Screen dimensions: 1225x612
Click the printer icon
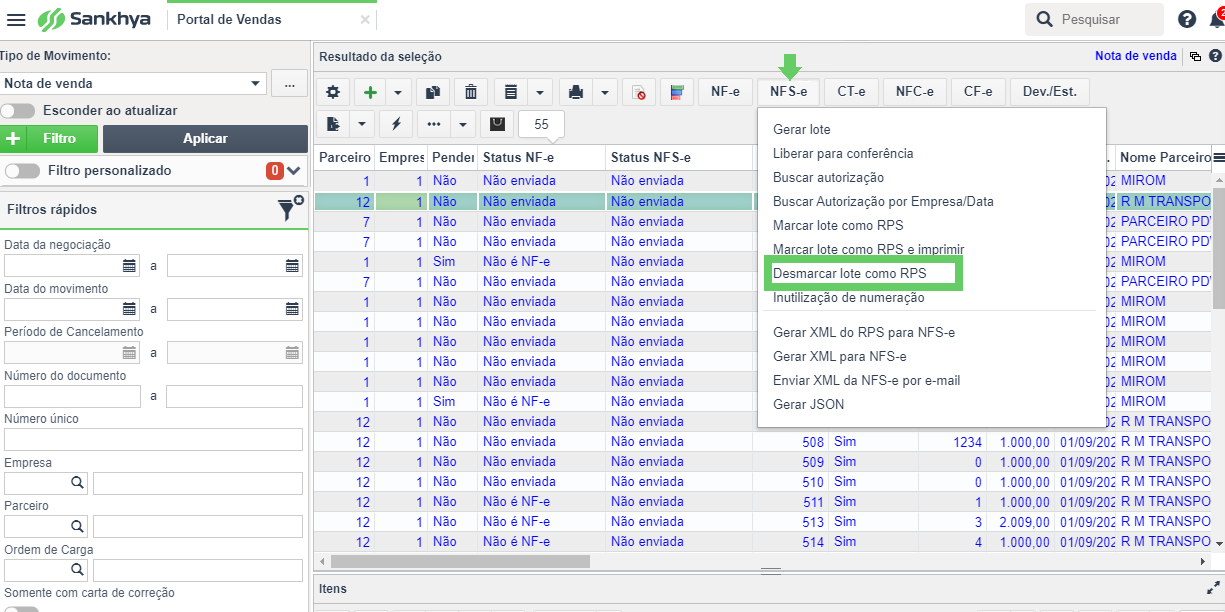click(576, 92)
